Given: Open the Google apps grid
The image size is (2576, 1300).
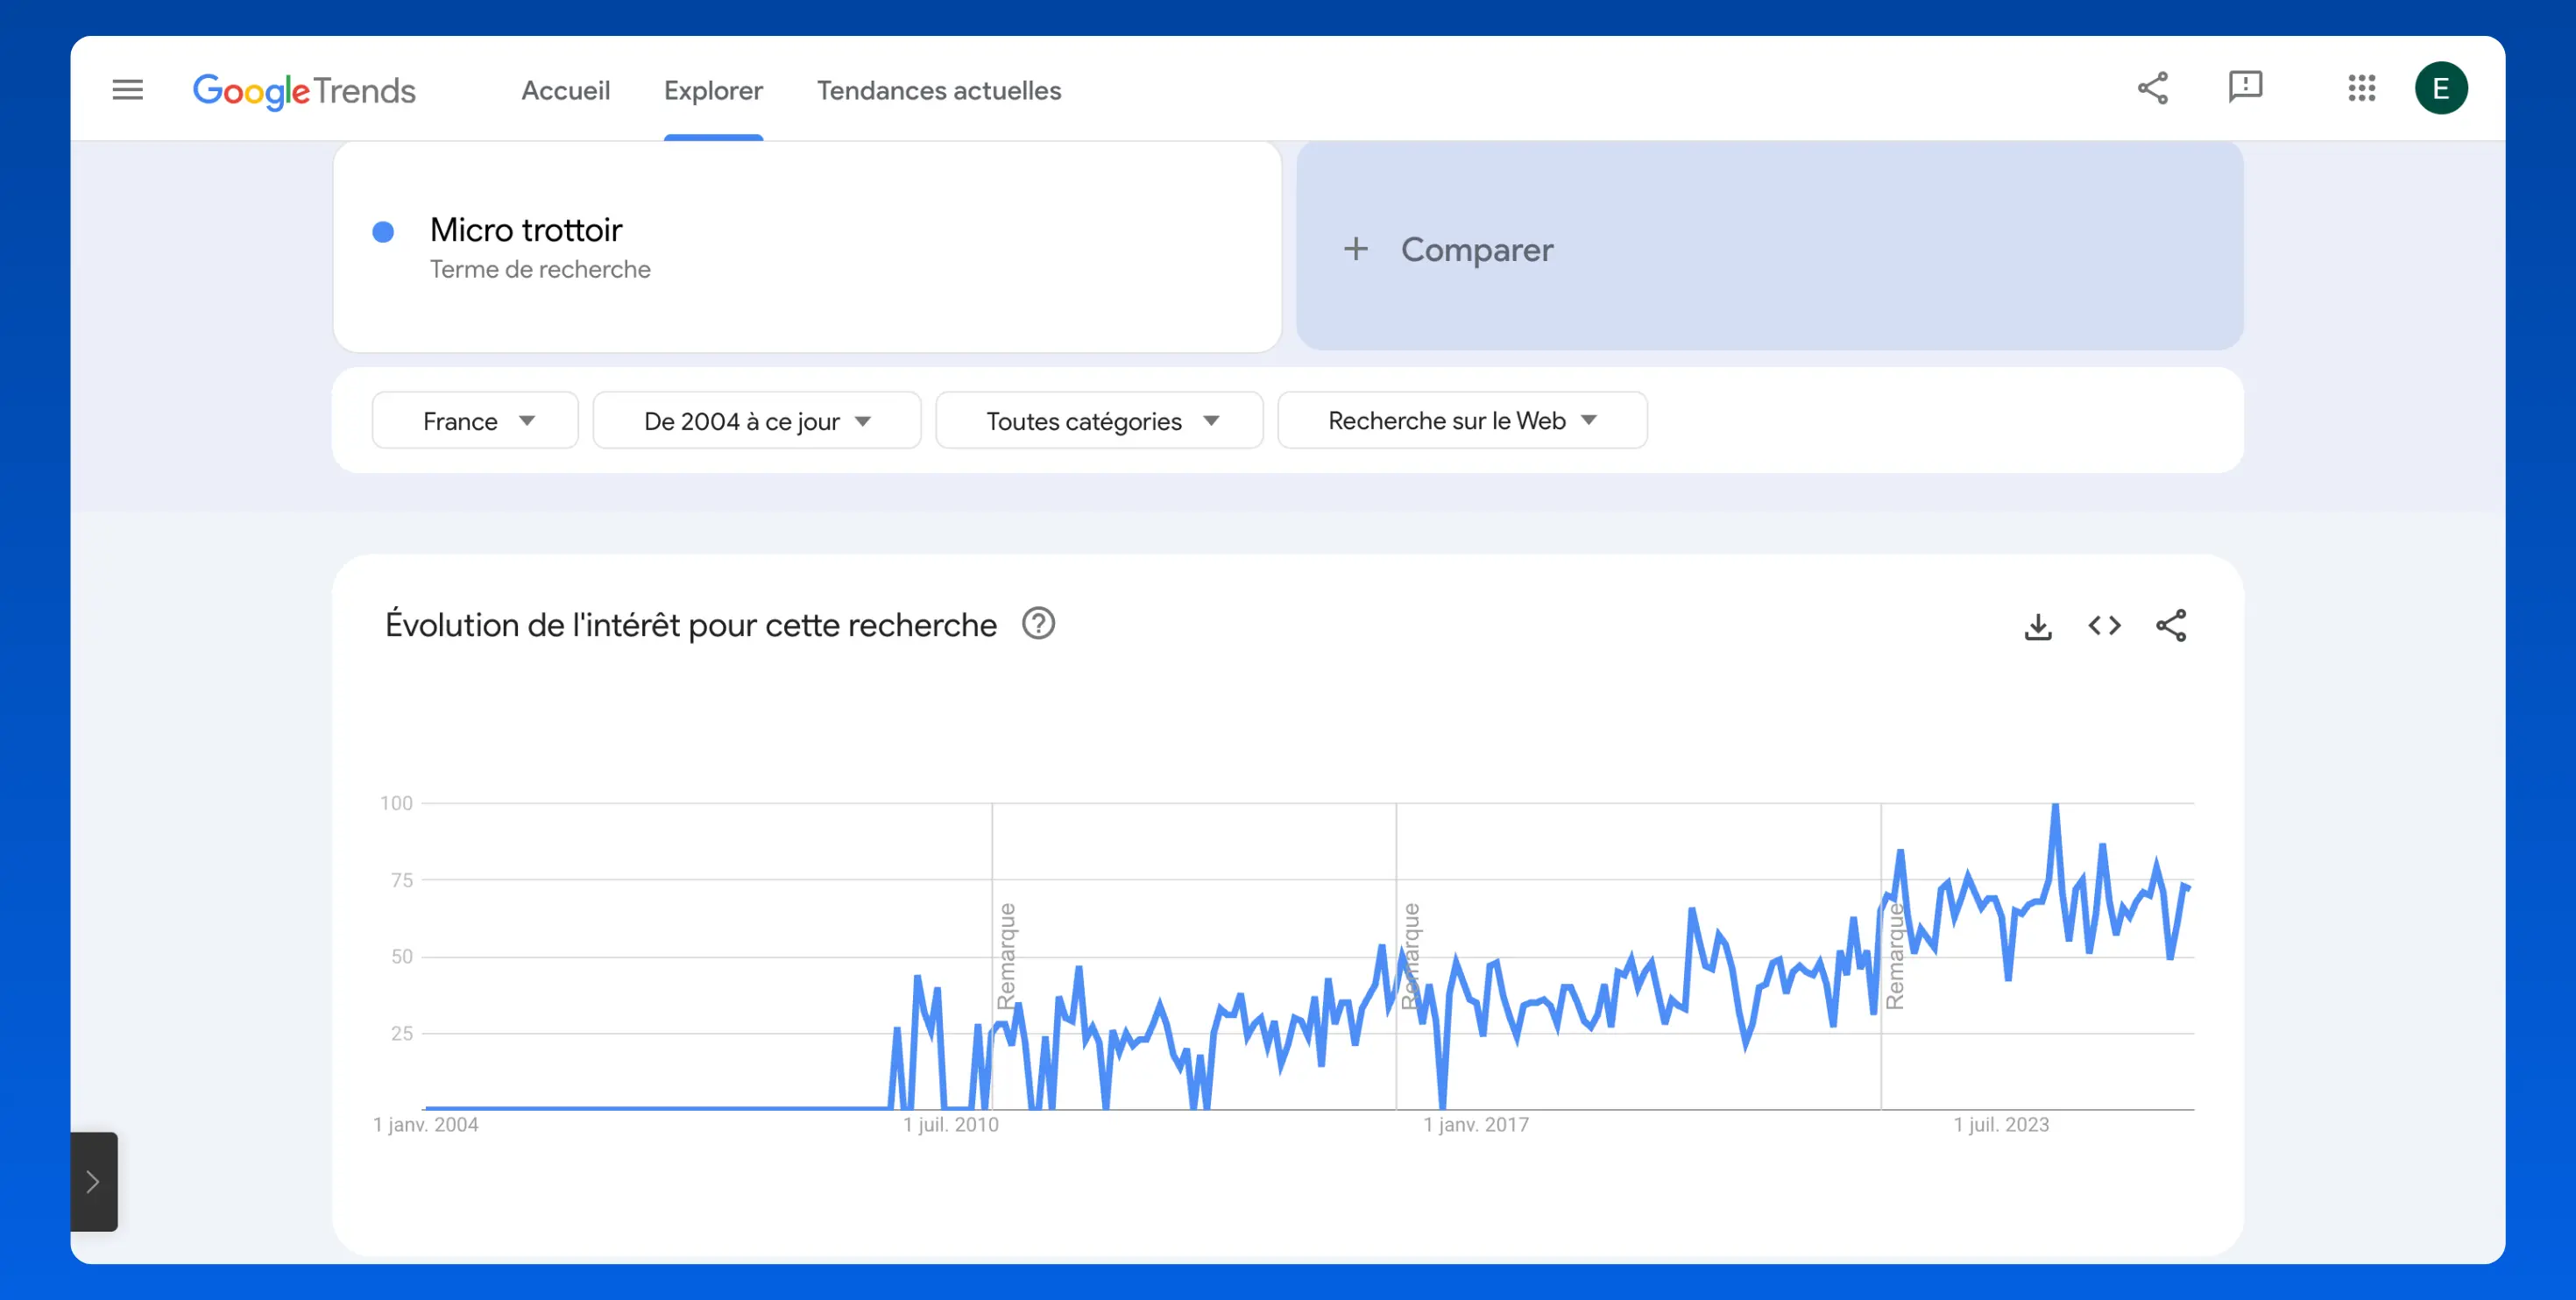Looking at the screenshot, I should click(x=2361, y=88).
